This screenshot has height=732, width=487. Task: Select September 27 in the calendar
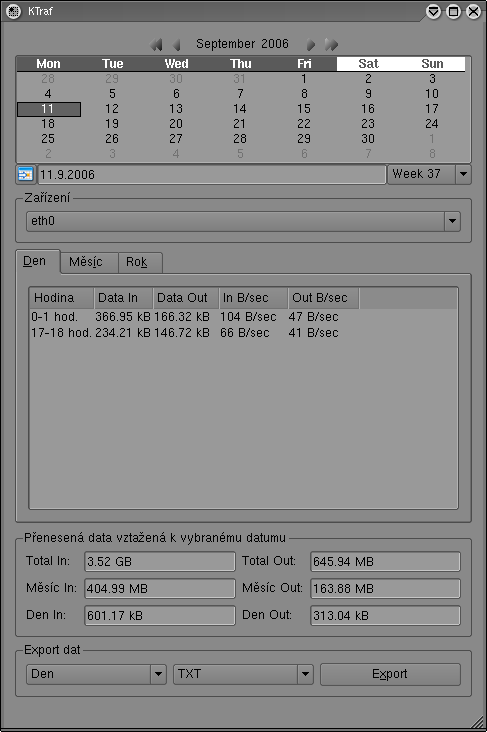tap(176, 139)
